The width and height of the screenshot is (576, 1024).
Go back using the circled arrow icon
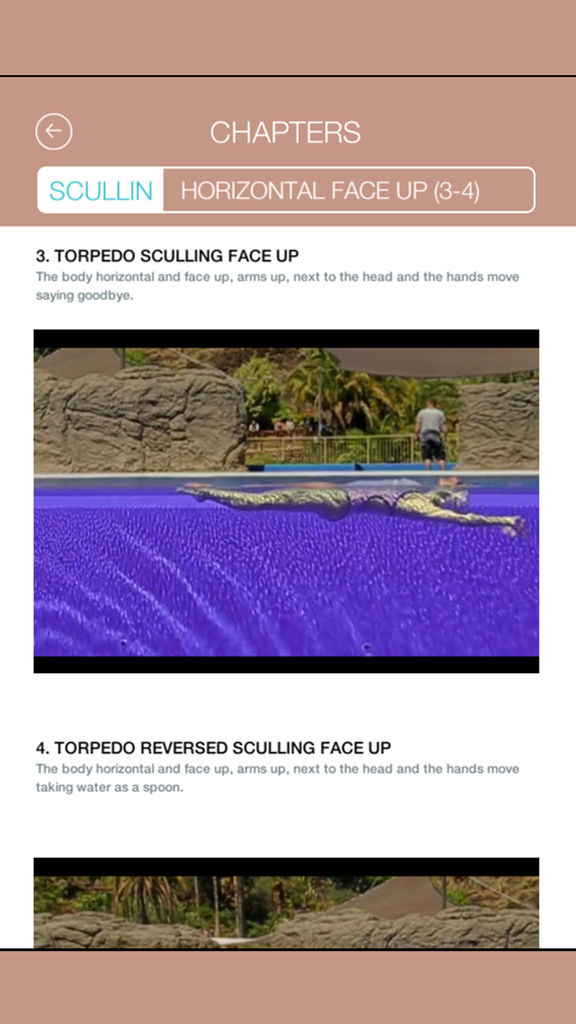(x=54, y=132)
